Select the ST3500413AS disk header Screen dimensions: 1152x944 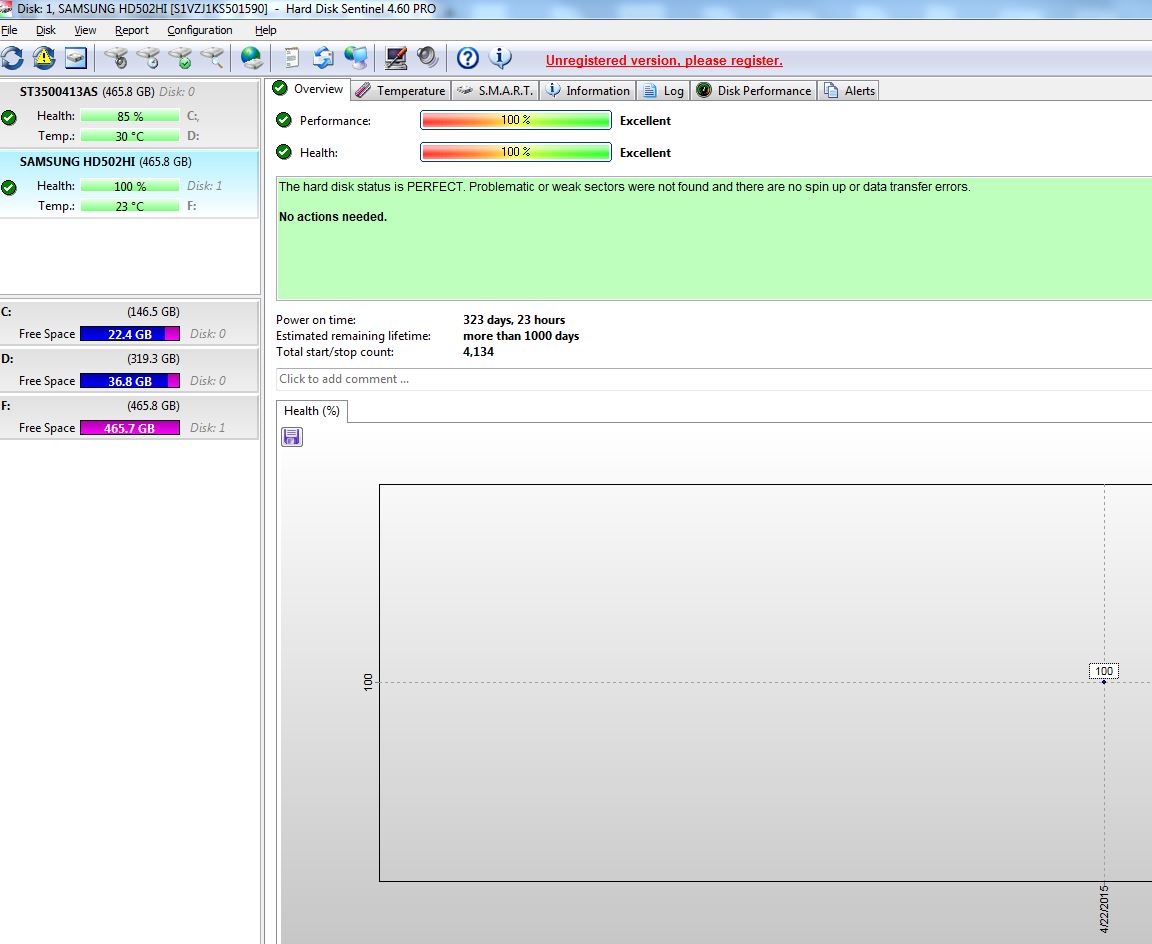point(107,92)
